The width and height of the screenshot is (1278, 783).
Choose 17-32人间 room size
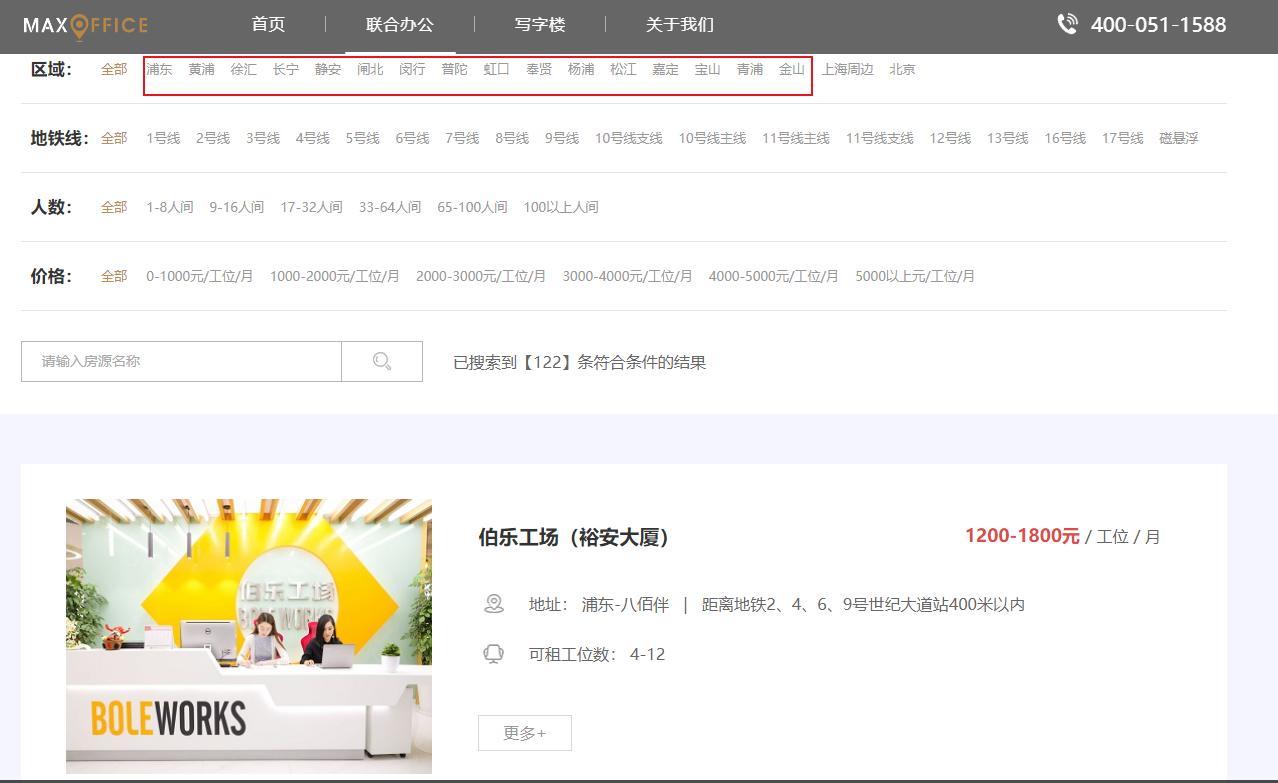311,207
